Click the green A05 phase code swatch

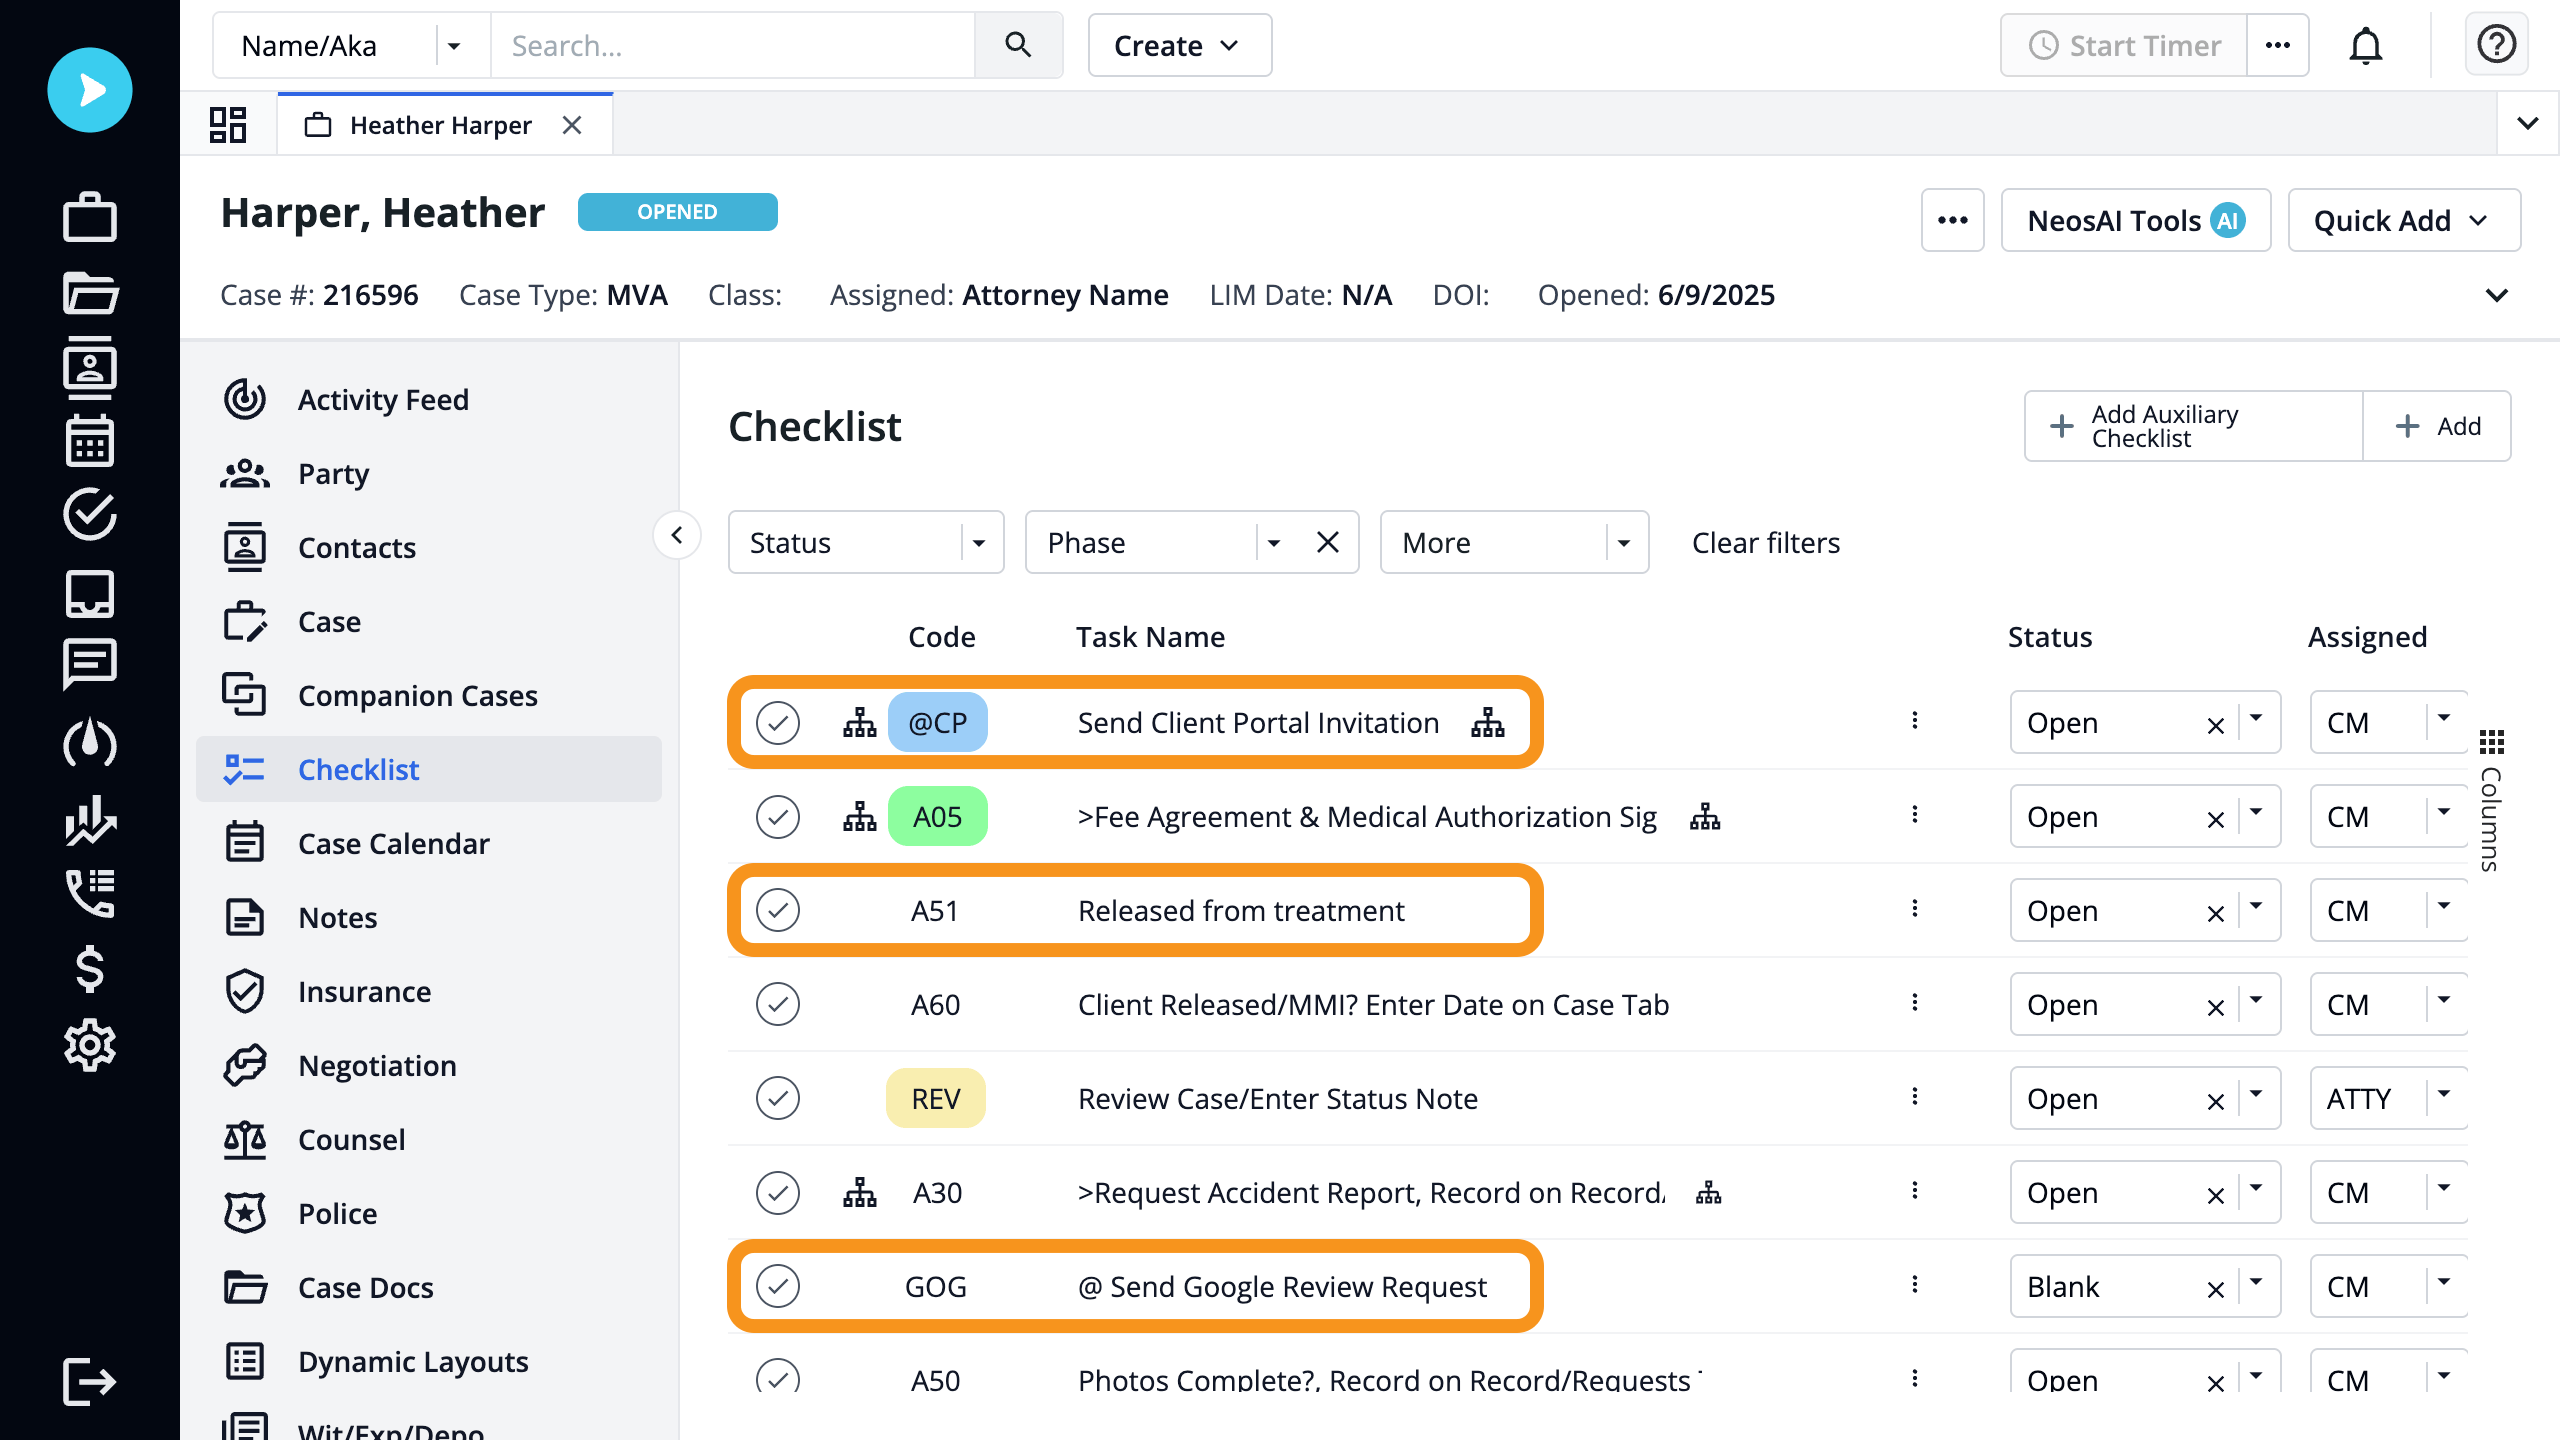[936, 816]
